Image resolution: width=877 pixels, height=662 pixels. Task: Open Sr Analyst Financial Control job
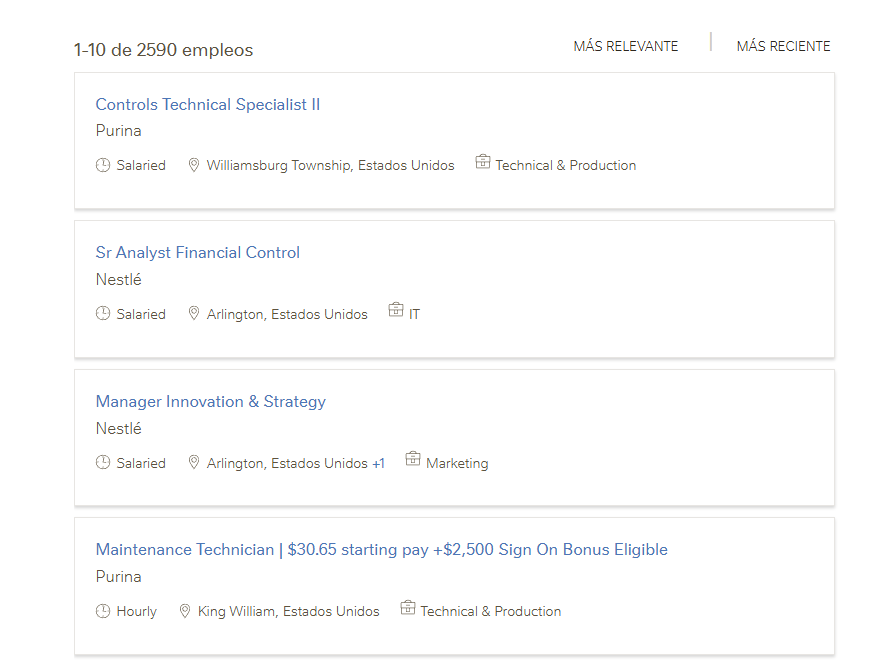pyautogui.click(x=197, y=253)
